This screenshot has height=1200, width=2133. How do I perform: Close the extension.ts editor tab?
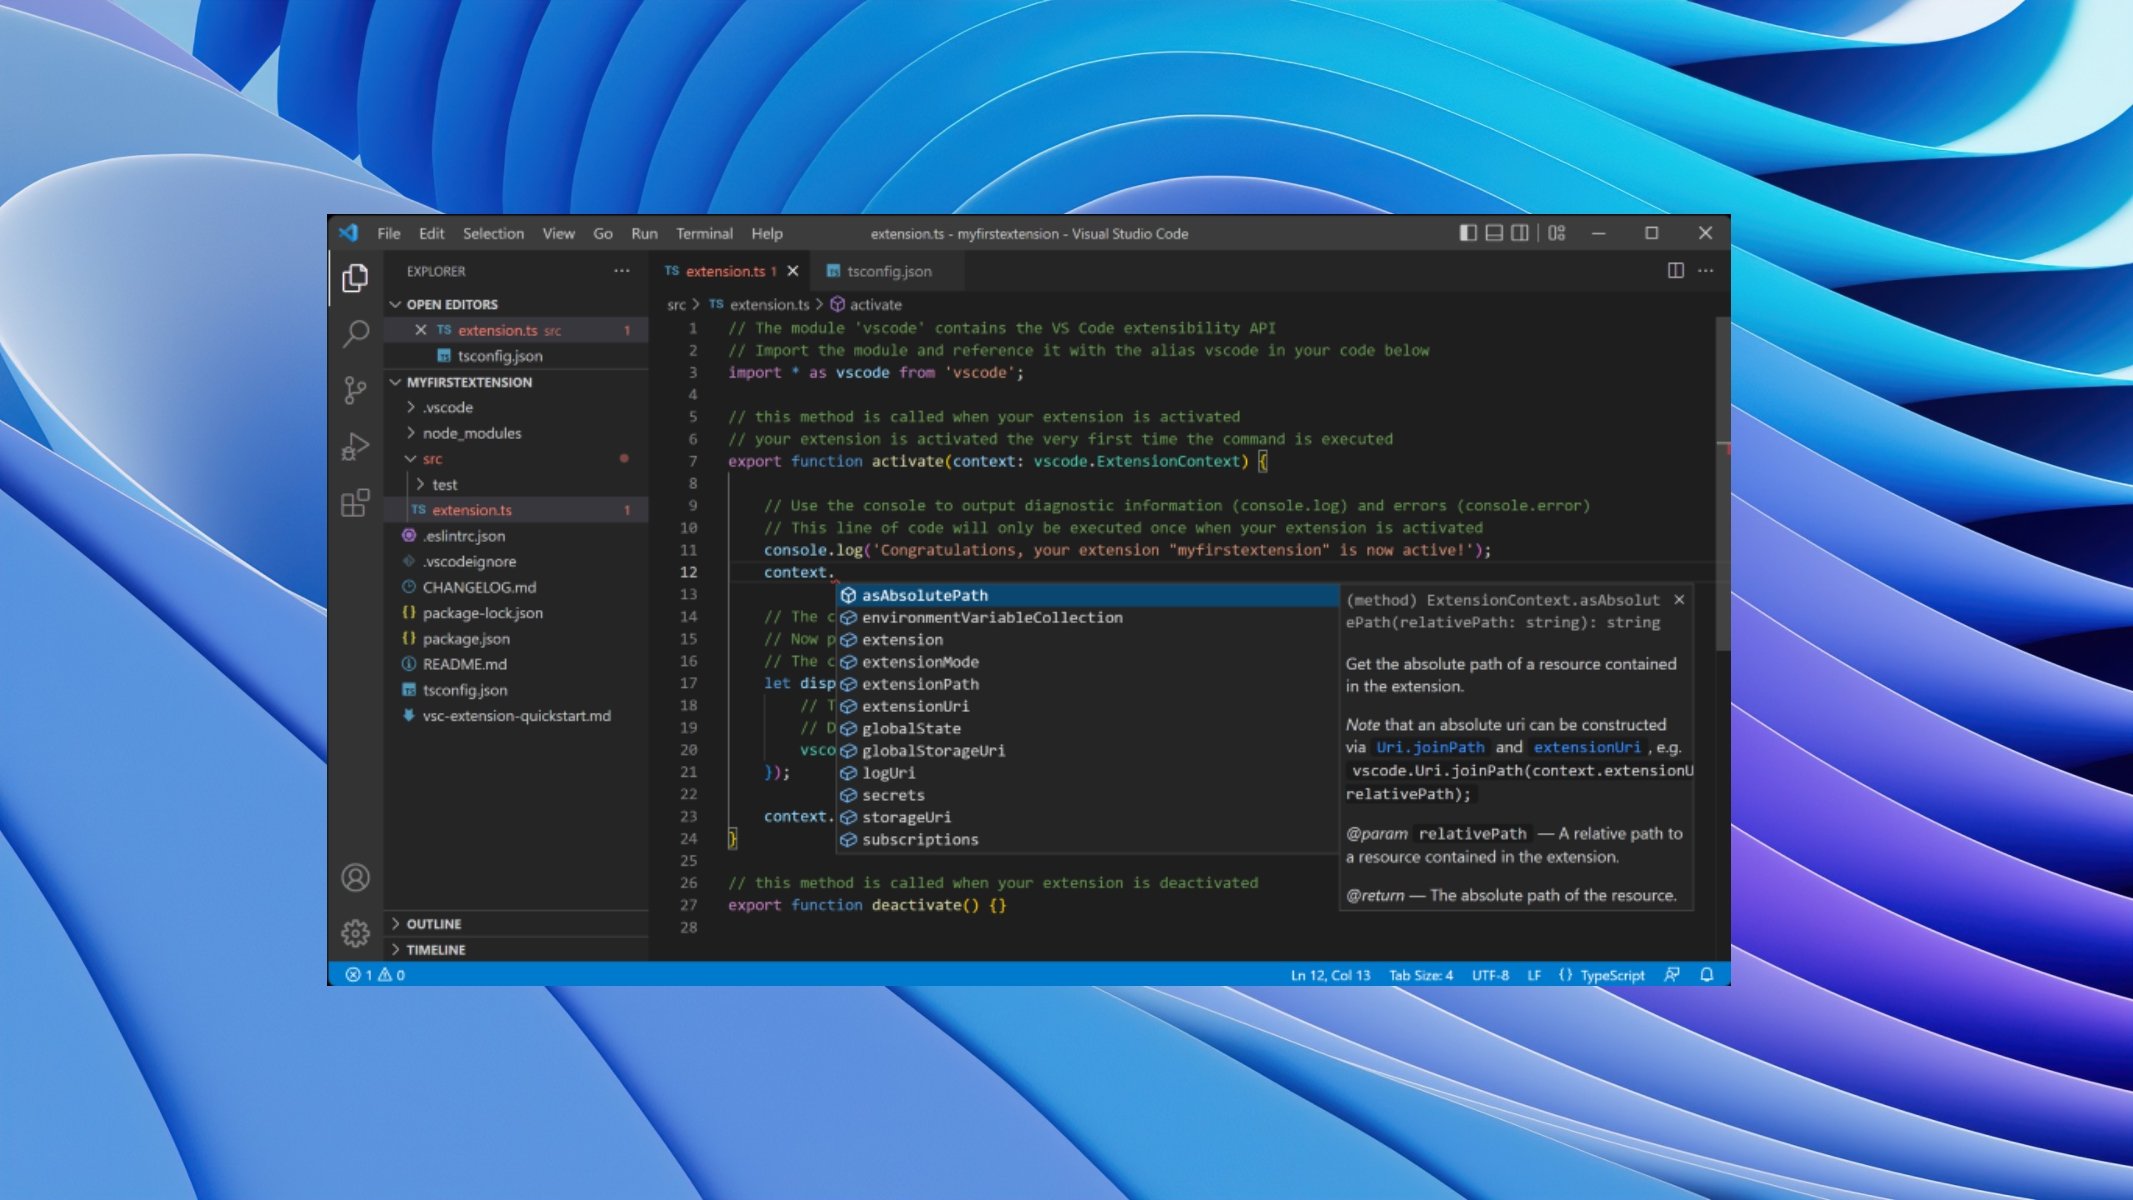pyautogui.click(x=793, y=271)
